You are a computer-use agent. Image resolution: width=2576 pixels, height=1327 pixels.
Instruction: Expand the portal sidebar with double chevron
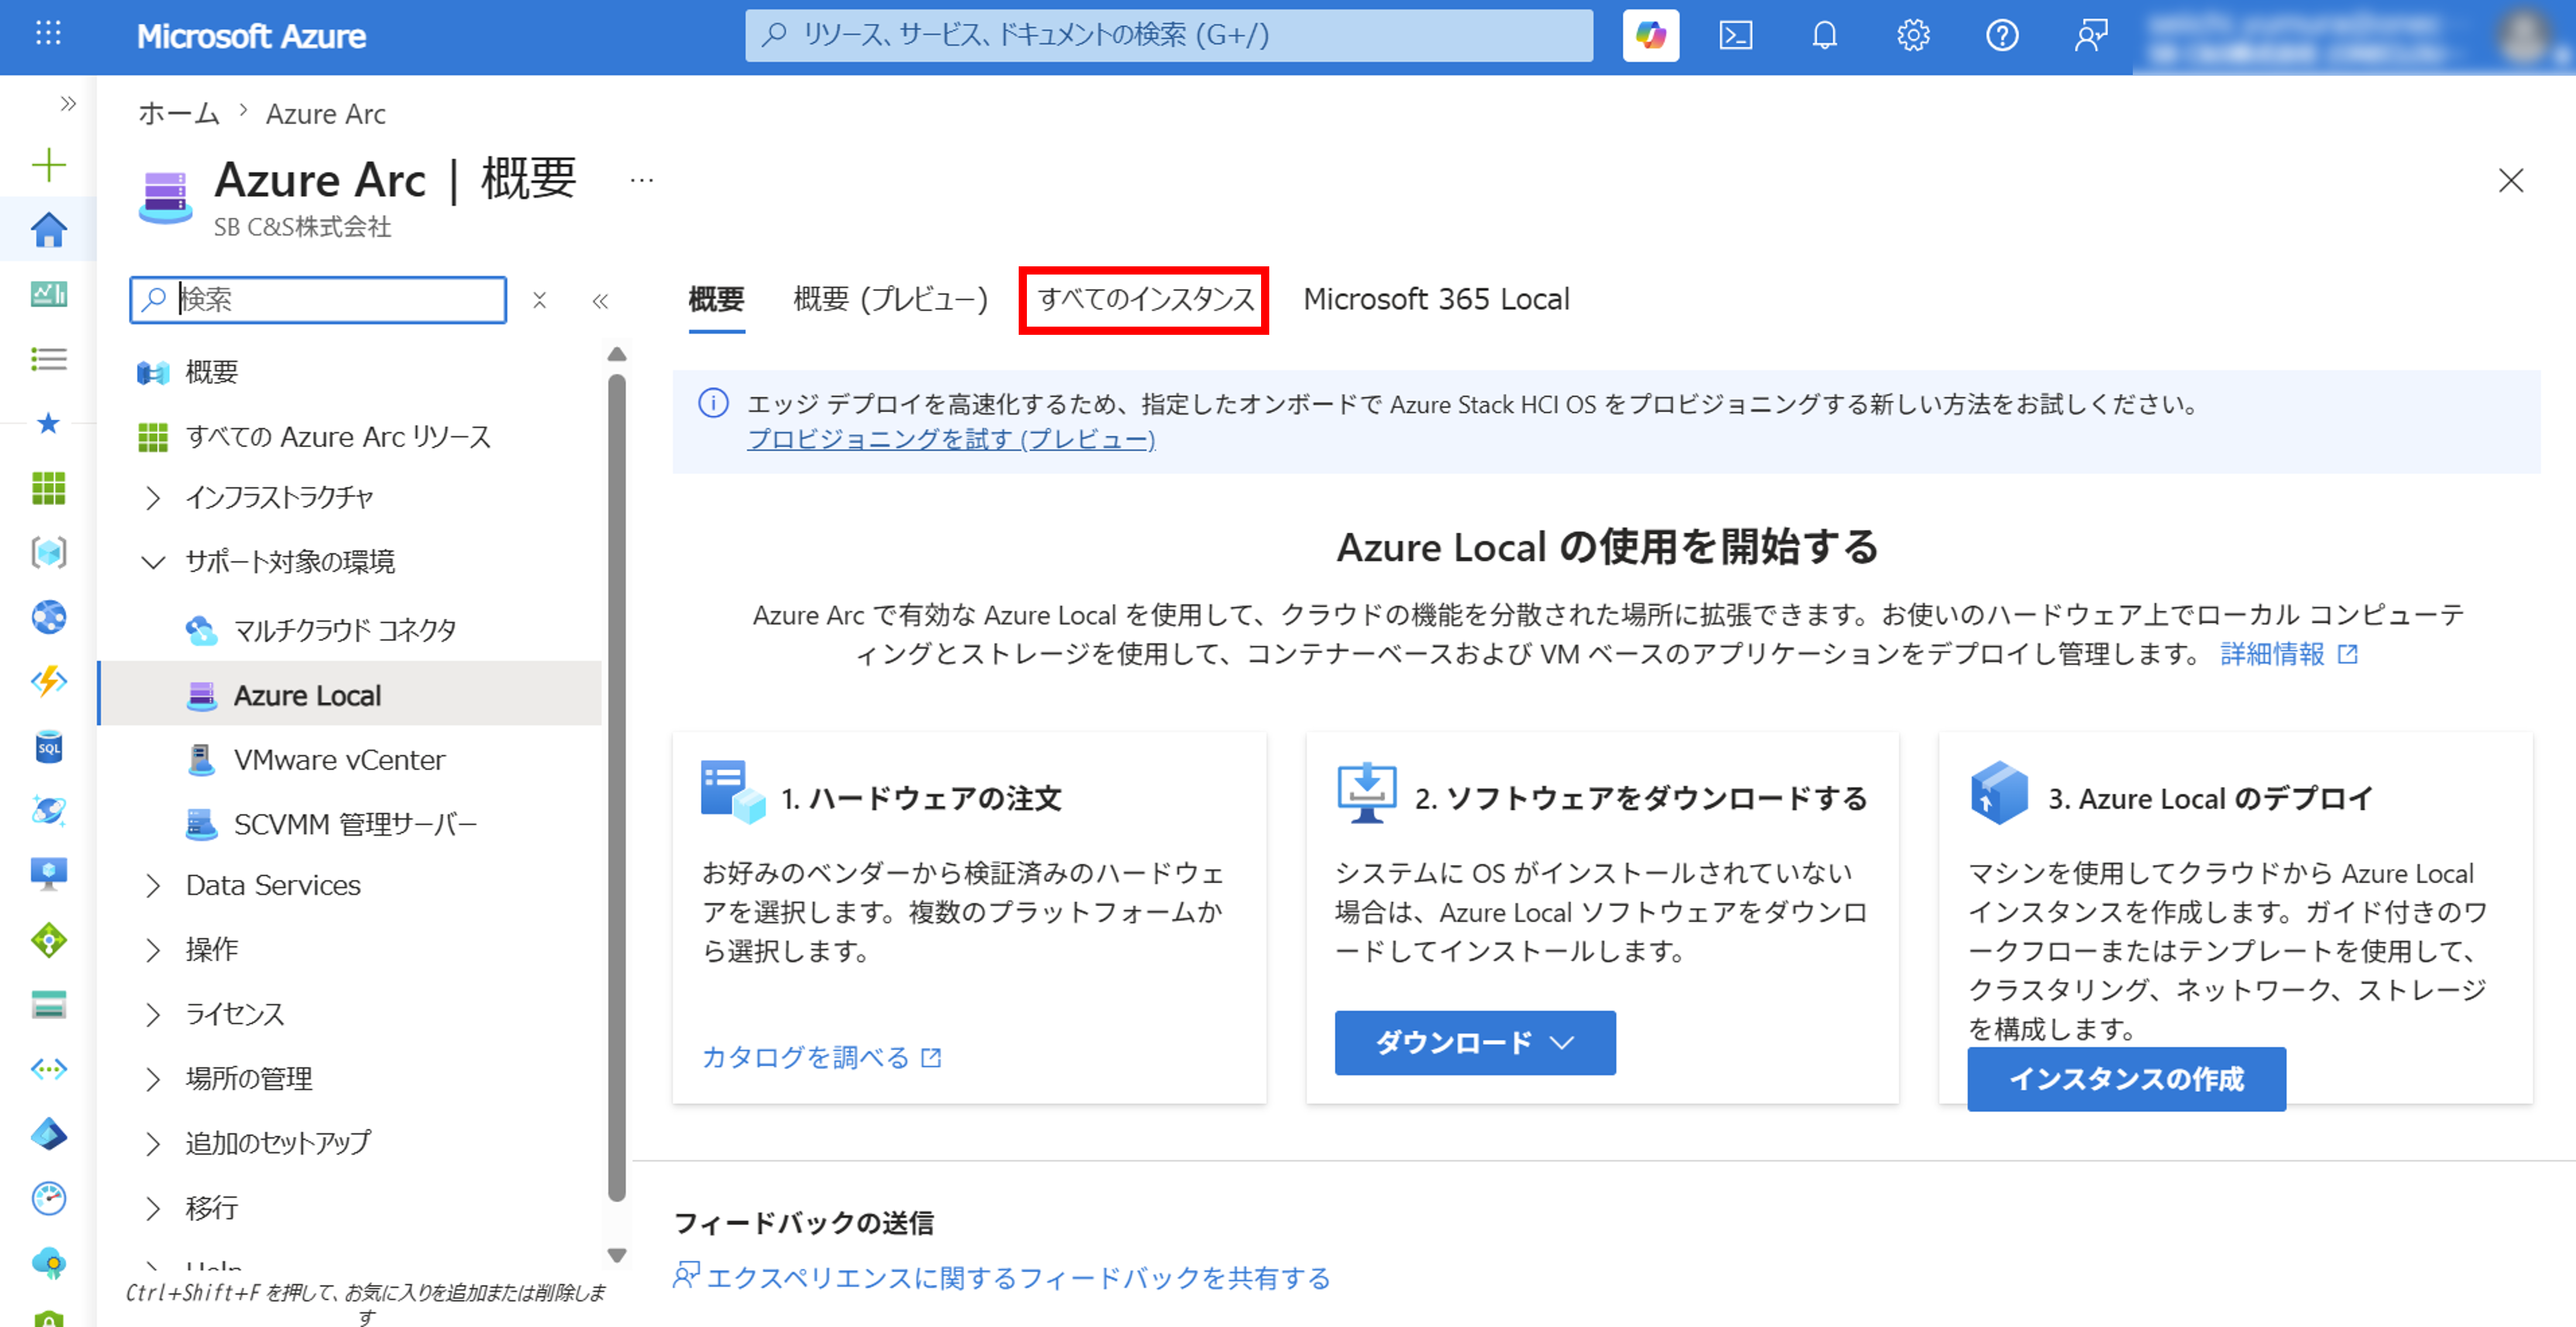point(68,103)
